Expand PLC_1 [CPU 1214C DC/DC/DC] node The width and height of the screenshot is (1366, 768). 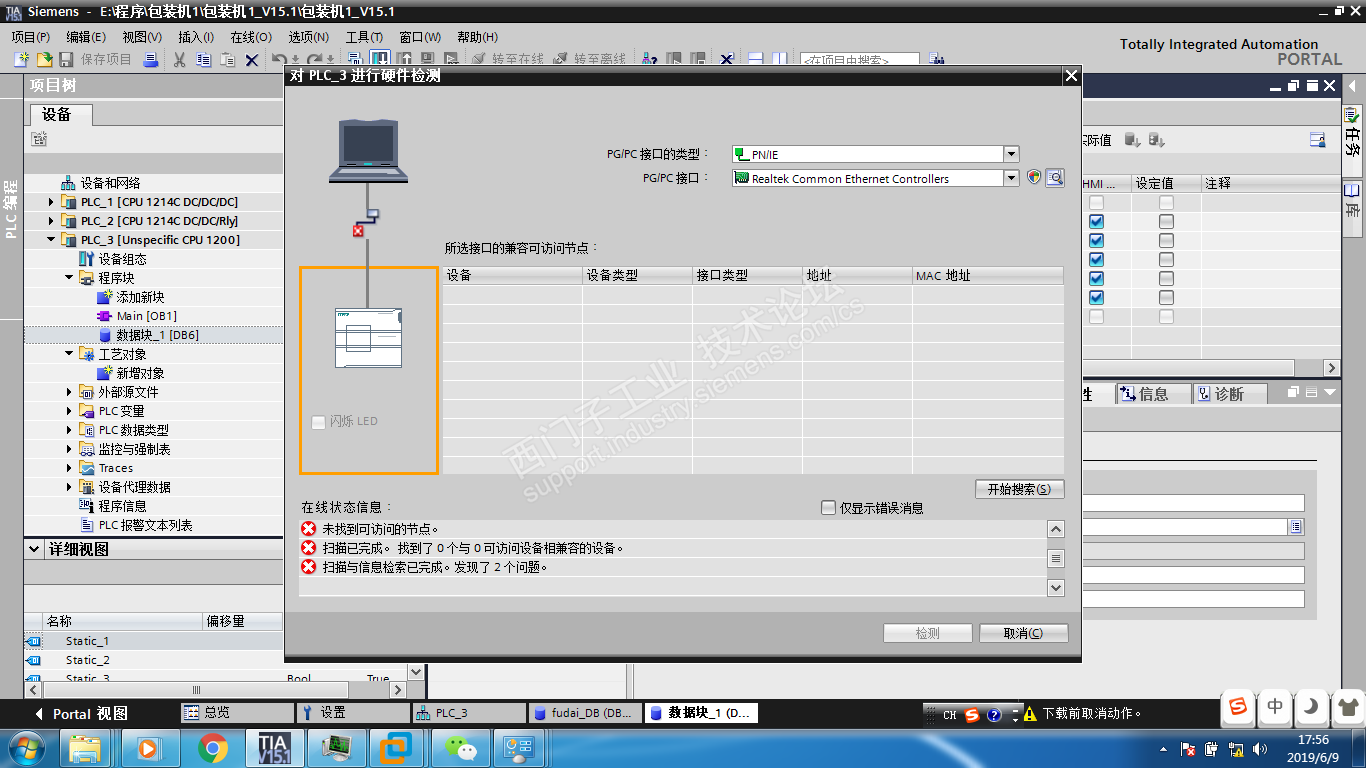[x=52, y=202]
